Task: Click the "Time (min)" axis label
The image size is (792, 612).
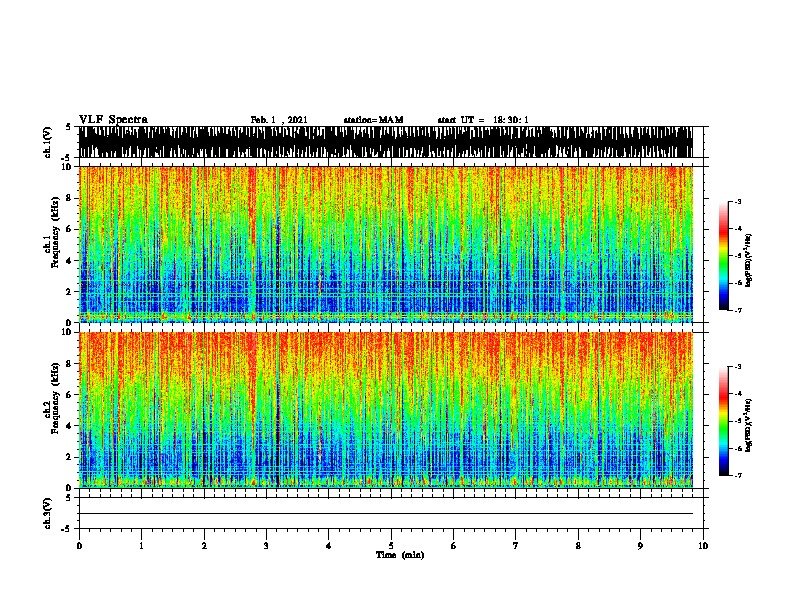Action: click(400, 555)
